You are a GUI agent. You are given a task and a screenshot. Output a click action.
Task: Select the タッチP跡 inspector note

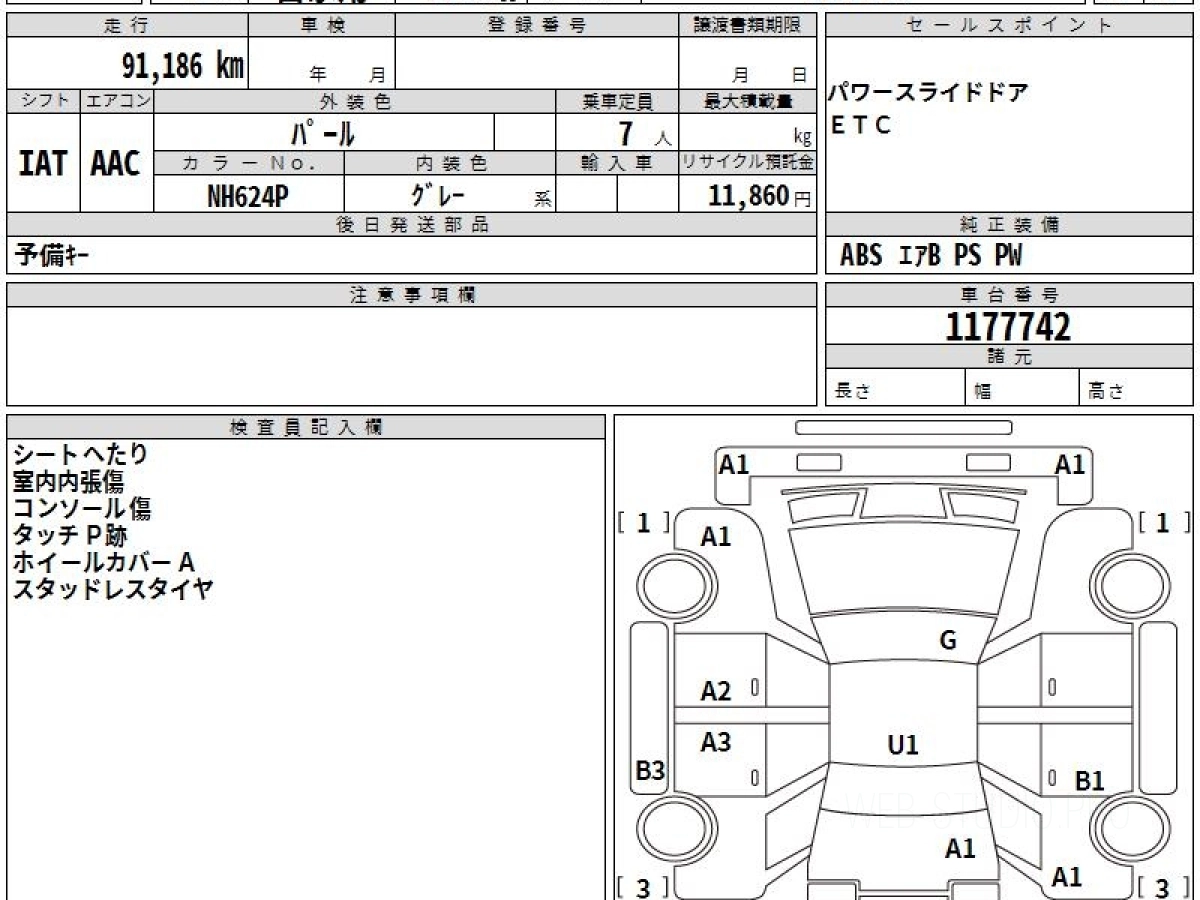tap(70, 535)
